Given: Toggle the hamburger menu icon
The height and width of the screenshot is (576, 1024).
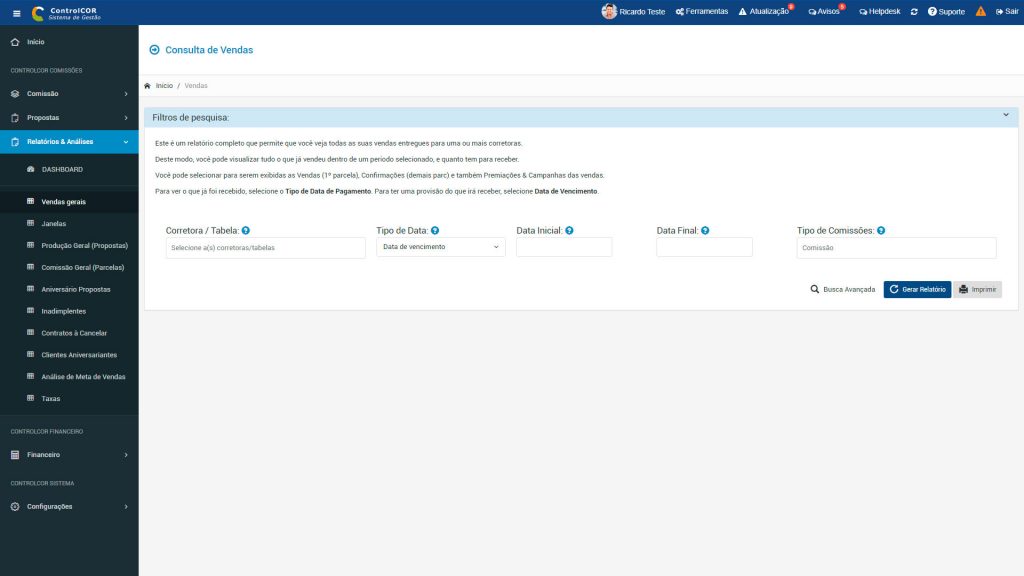Looking at the screenshot, I should (x=17, y=13).
